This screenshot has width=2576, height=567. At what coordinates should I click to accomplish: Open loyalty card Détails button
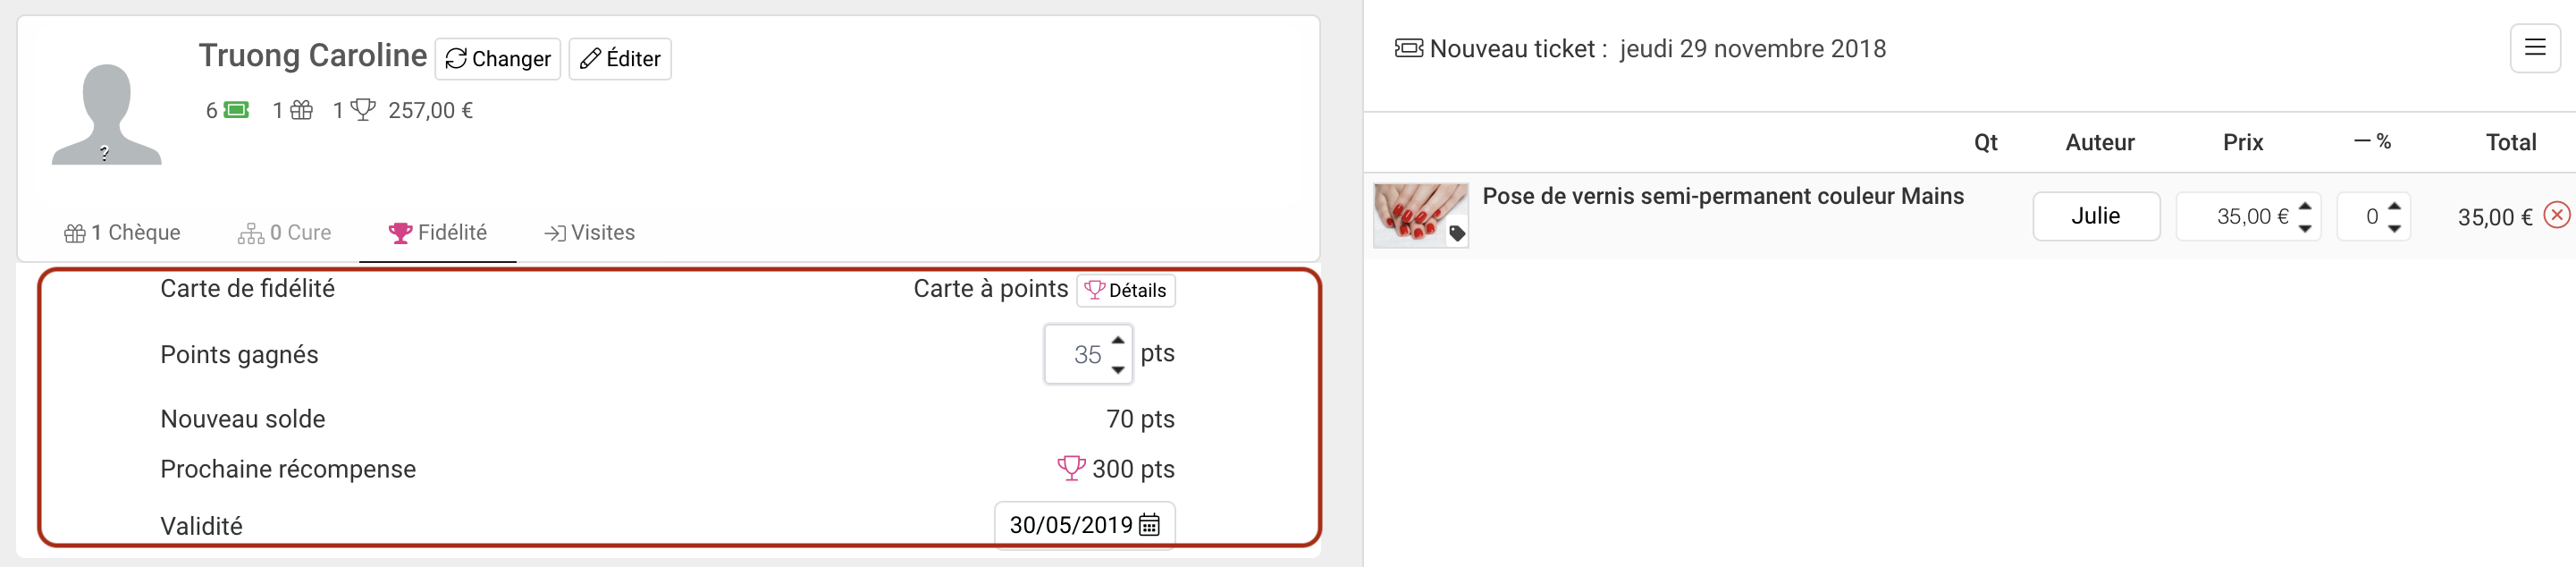(x=1126, y=290)
